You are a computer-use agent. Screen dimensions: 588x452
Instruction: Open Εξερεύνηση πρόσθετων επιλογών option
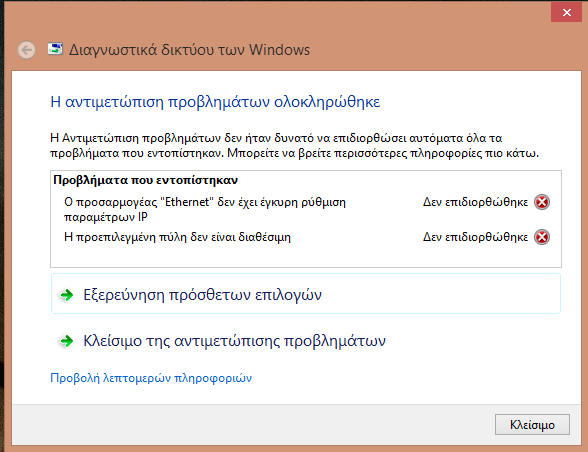(306, 294)
